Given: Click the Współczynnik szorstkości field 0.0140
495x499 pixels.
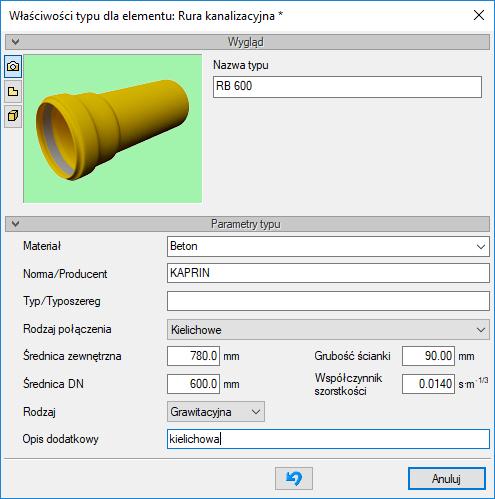Looking at the screenshot, I should click(428, 384).
